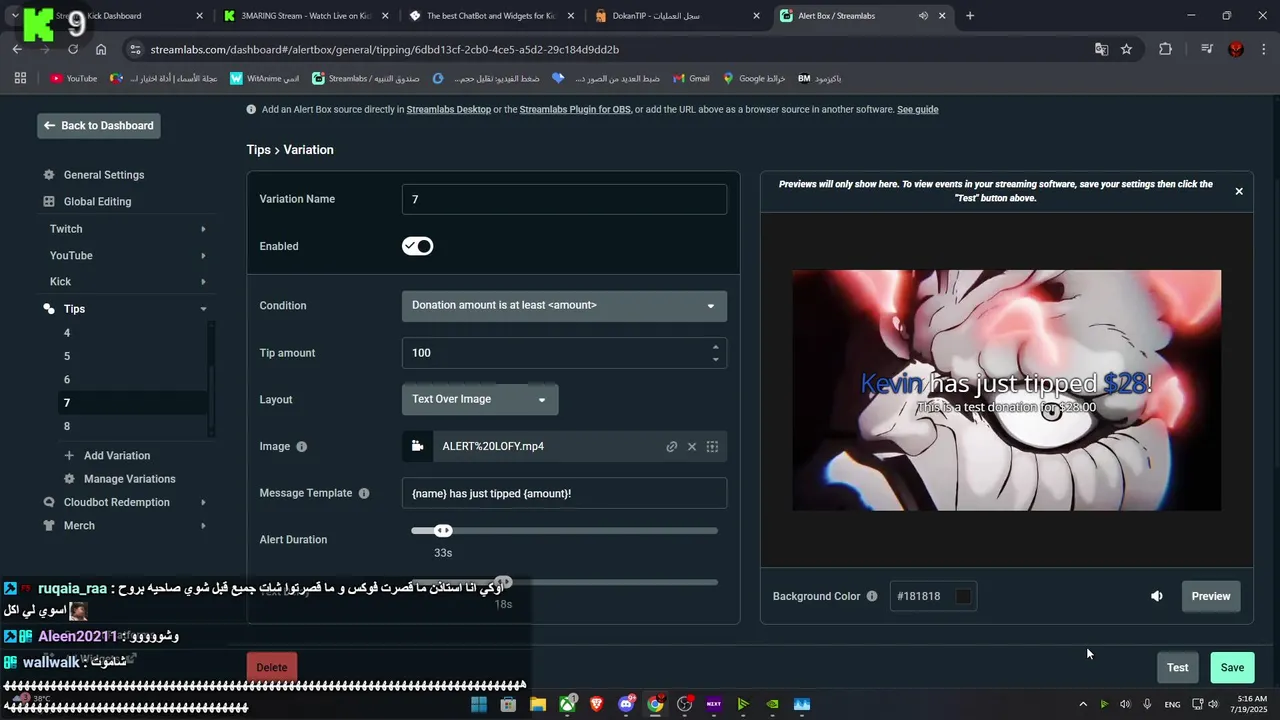This screenshot has height=720, width=1280.
Task: Mute the preview sound
Action: 1157,596
